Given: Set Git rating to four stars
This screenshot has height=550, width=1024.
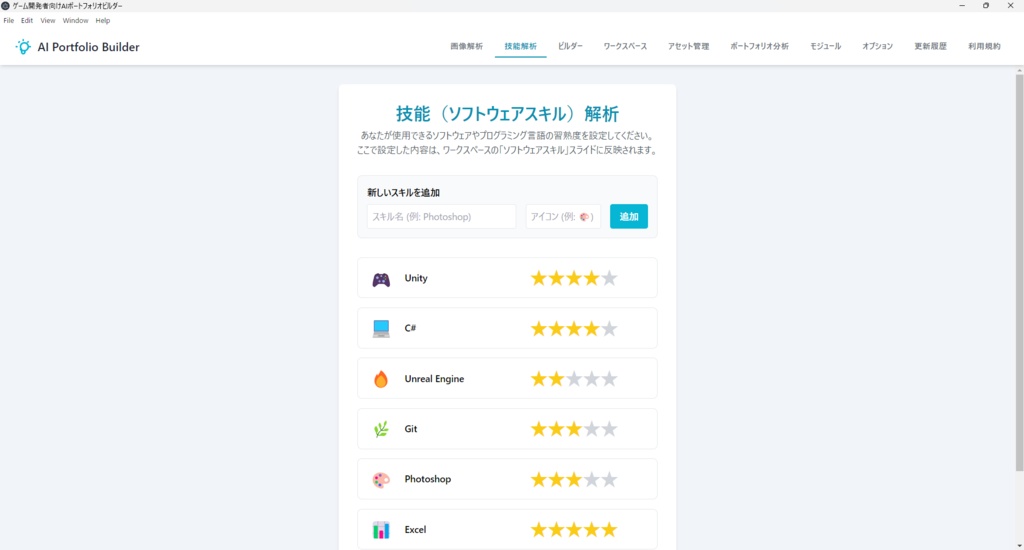Looking at the screenshot, I should click(x=591, y=429).
